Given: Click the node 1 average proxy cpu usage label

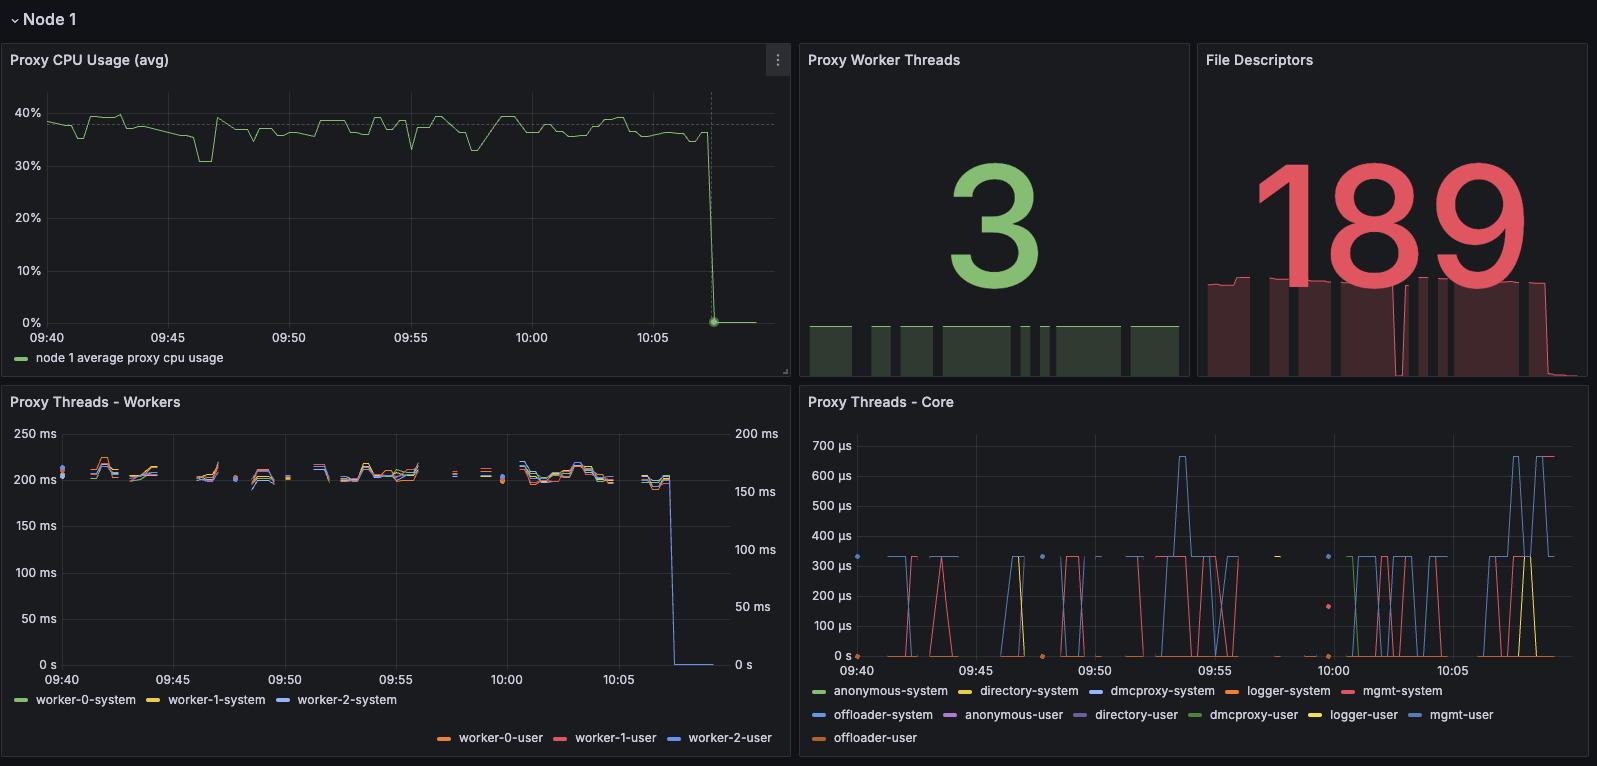Looking at the screenshot, I should tap(129, 358).
